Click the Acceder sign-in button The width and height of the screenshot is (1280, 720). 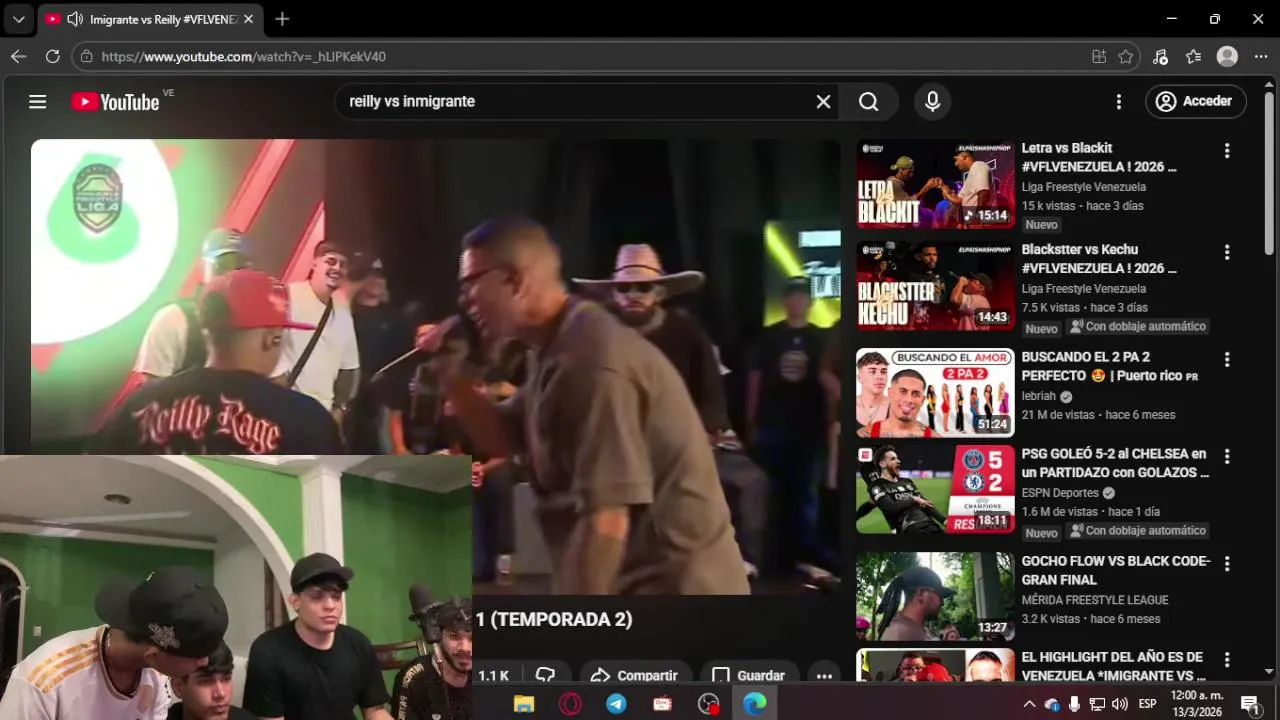coord(1195,101)
